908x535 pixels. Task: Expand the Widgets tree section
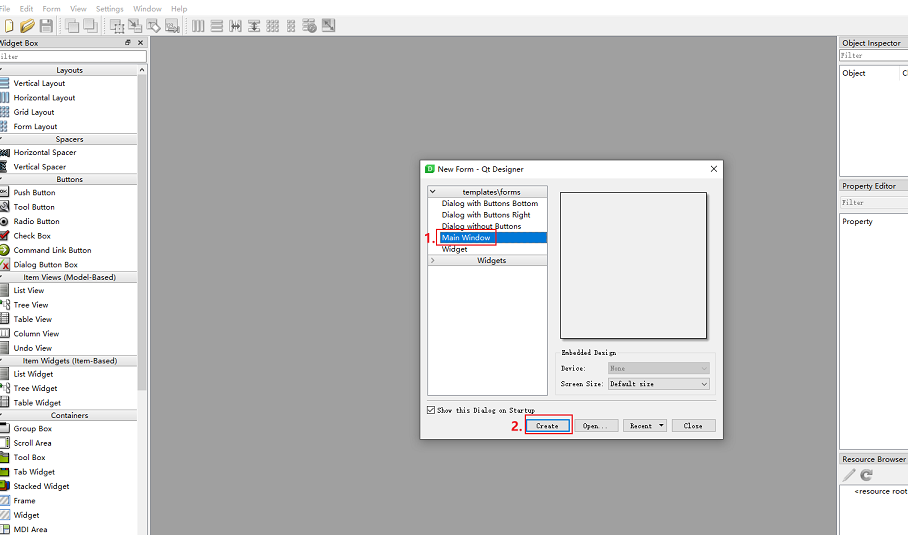click(433, 261)
